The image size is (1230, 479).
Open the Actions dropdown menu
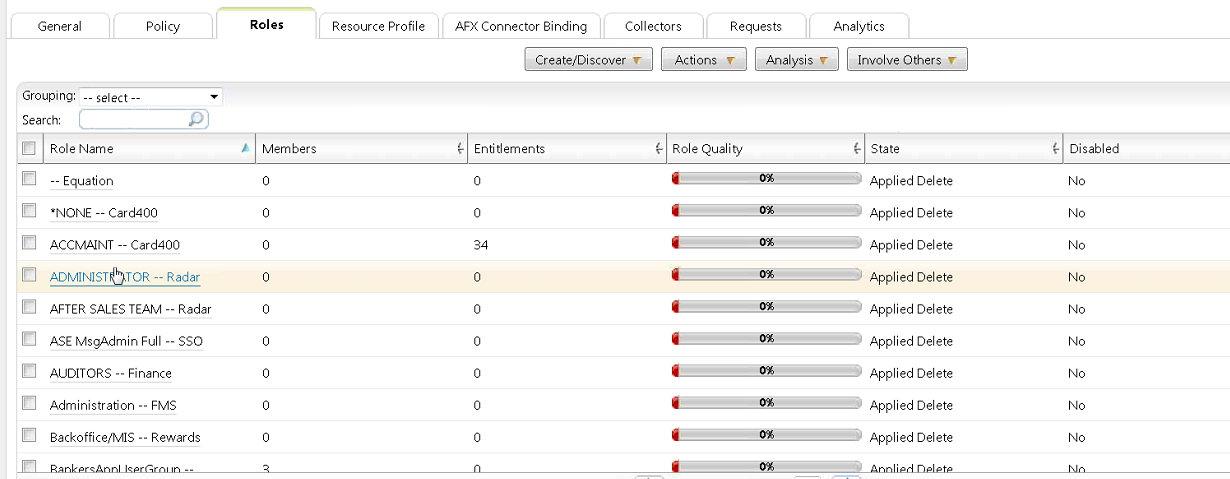(x=703, y=60)
